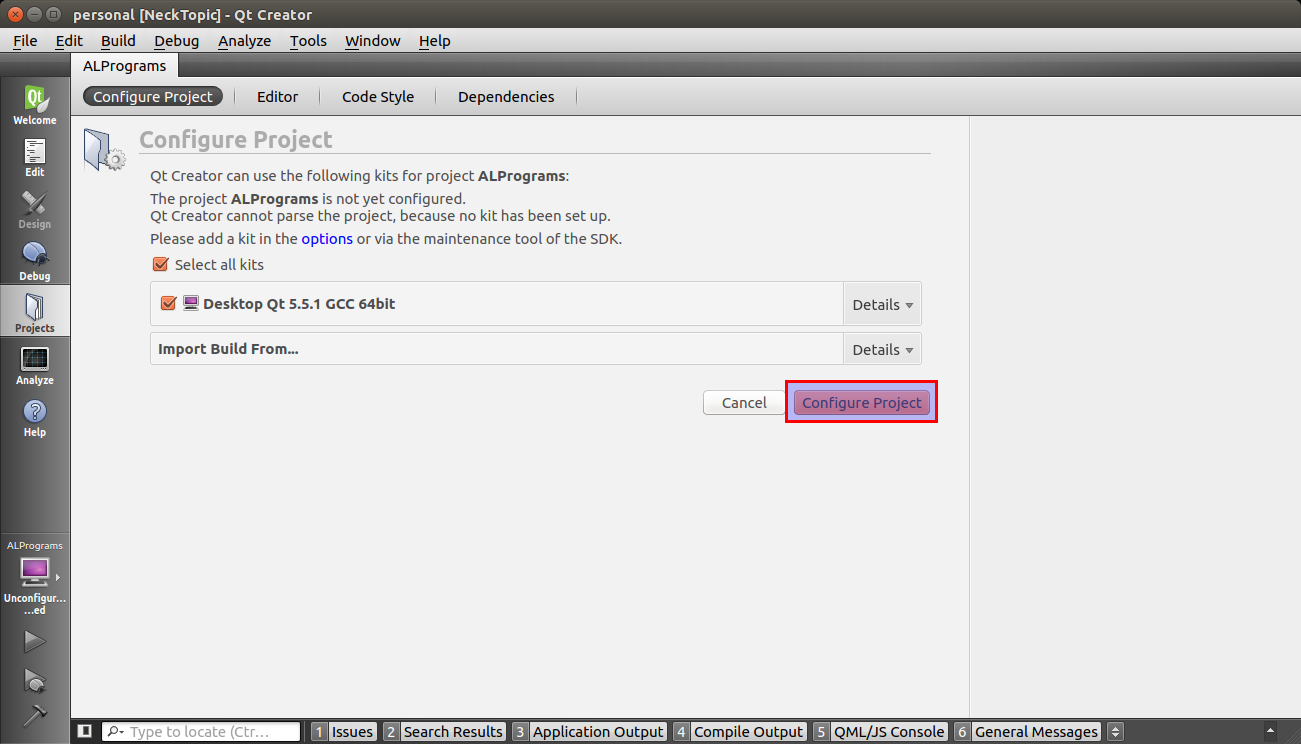Click the Configure Project button

[862, 402]
